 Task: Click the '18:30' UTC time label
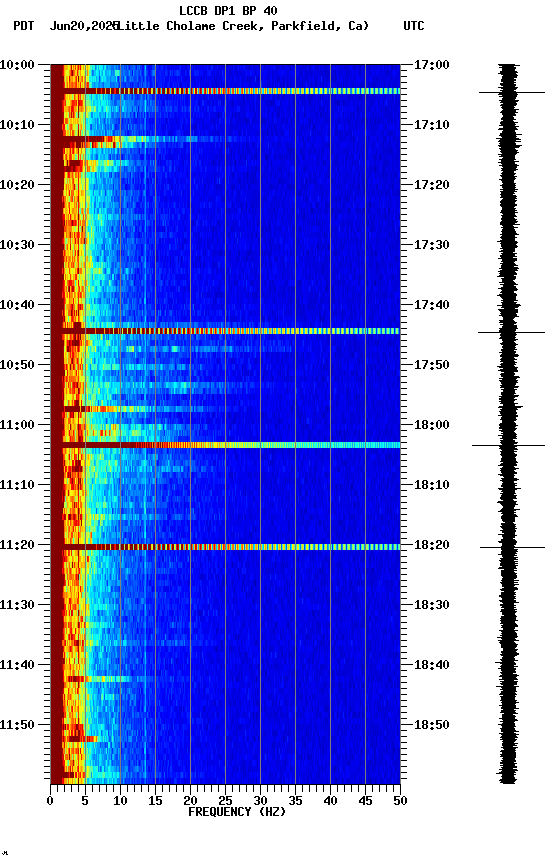coord(432,605)
